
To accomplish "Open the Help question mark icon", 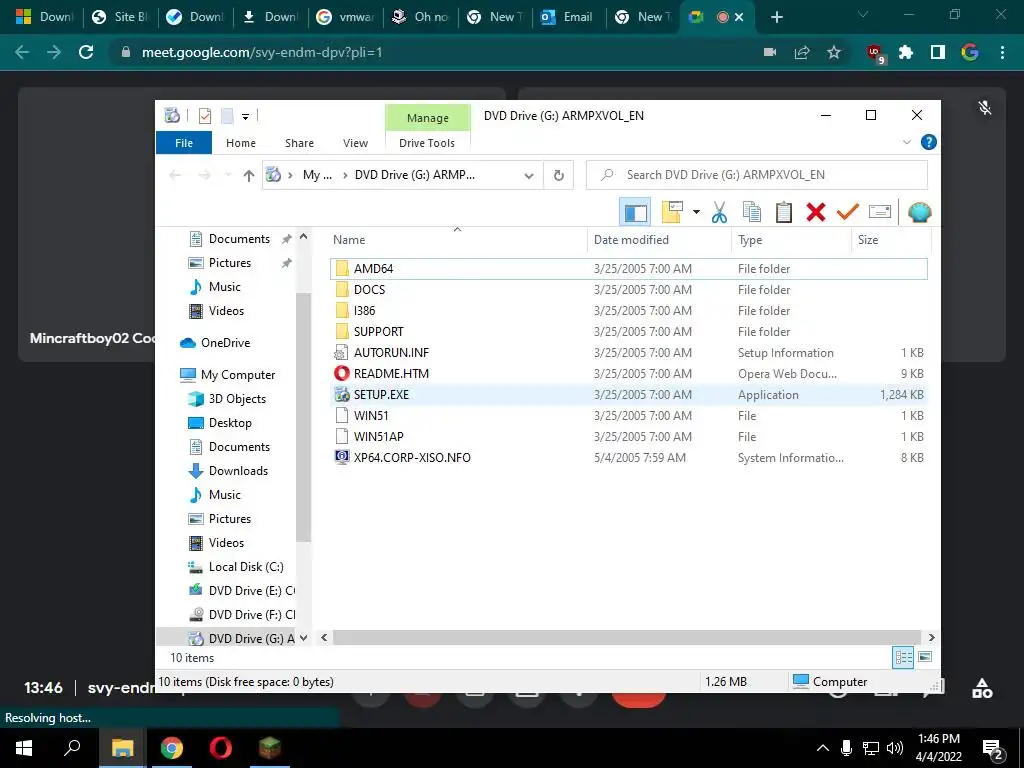I will 928,142.
